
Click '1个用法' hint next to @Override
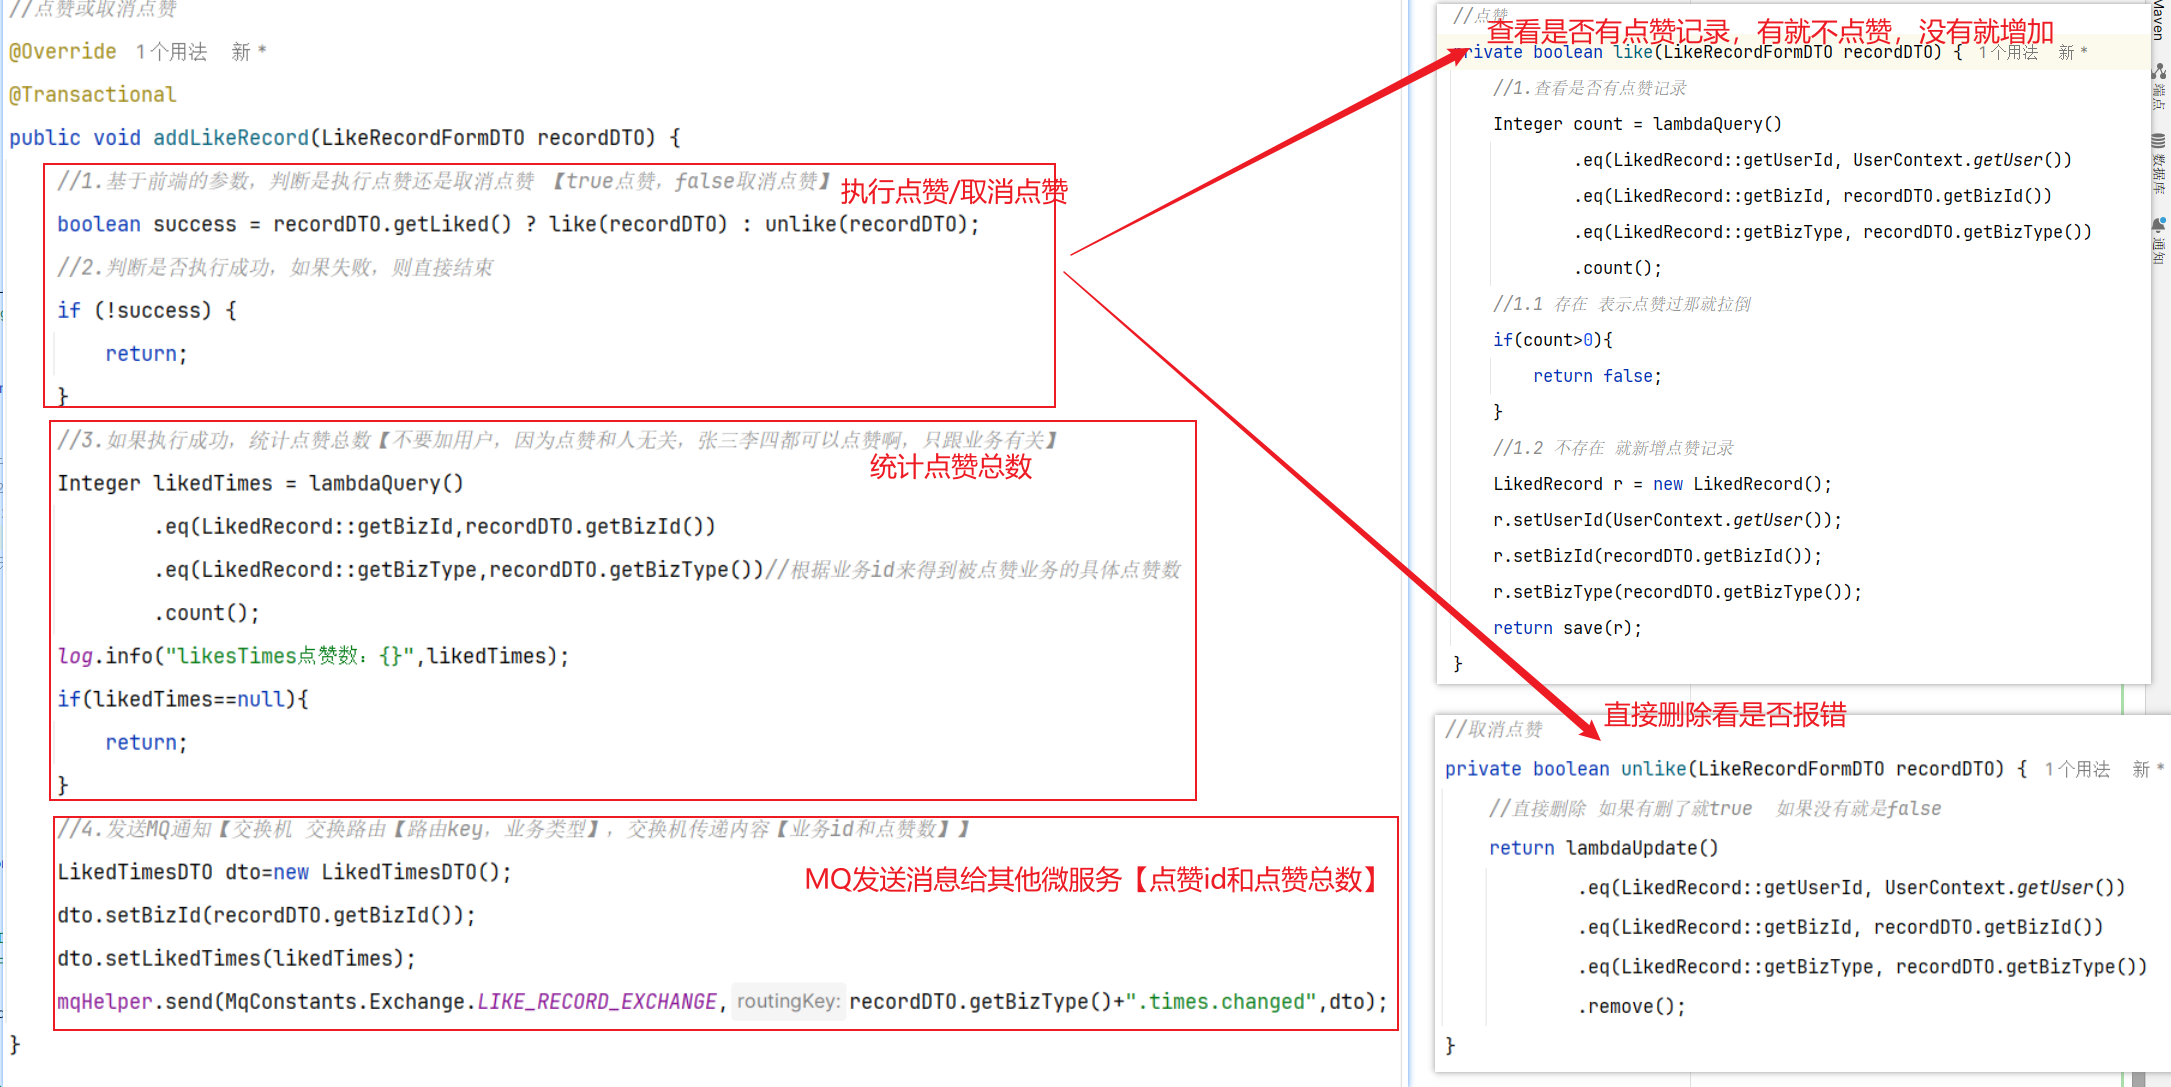point(171,52)
